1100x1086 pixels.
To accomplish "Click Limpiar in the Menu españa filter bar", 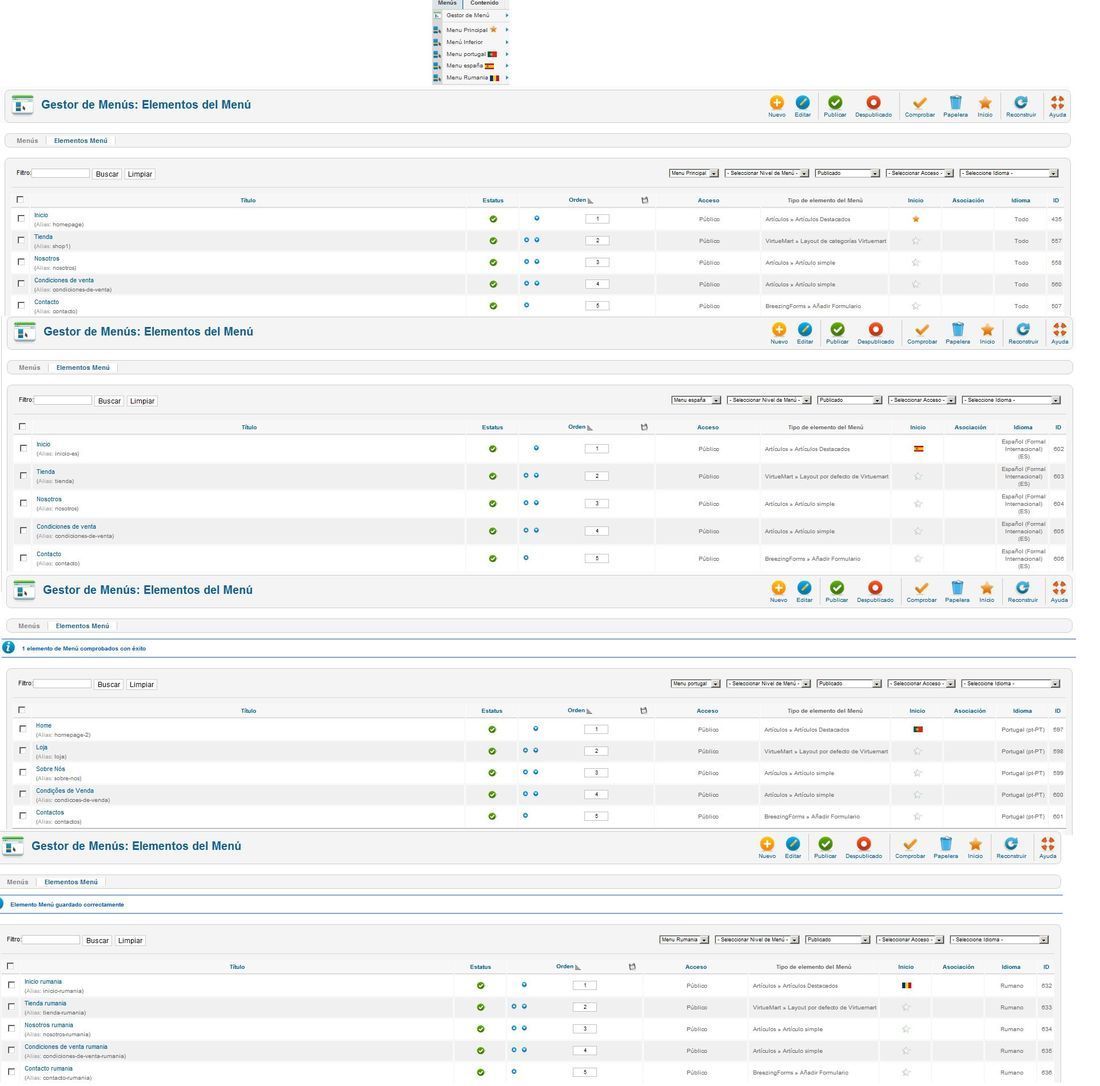I will point(142,401).
